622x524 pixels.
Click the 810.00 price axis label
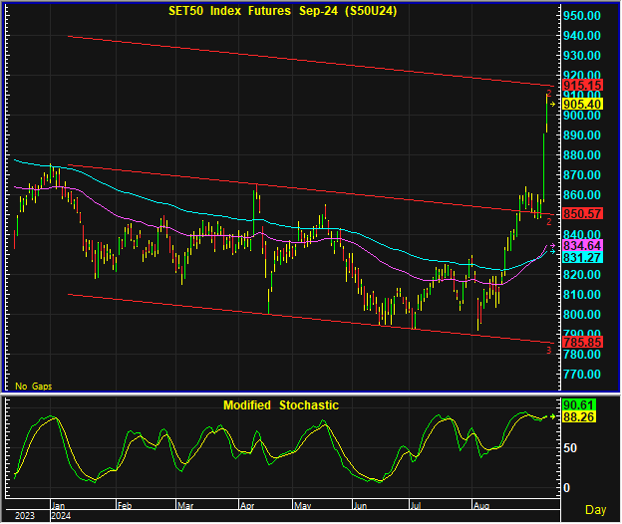[x=582, y=294]
